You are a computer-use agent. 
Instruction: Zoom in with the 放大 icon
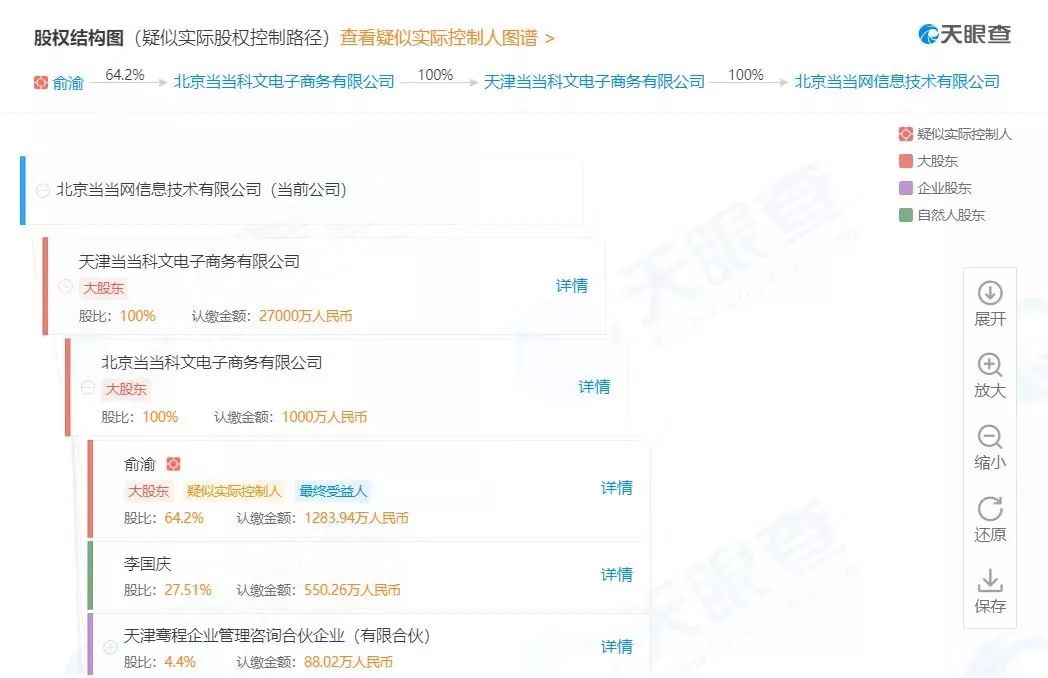[990, 365]
